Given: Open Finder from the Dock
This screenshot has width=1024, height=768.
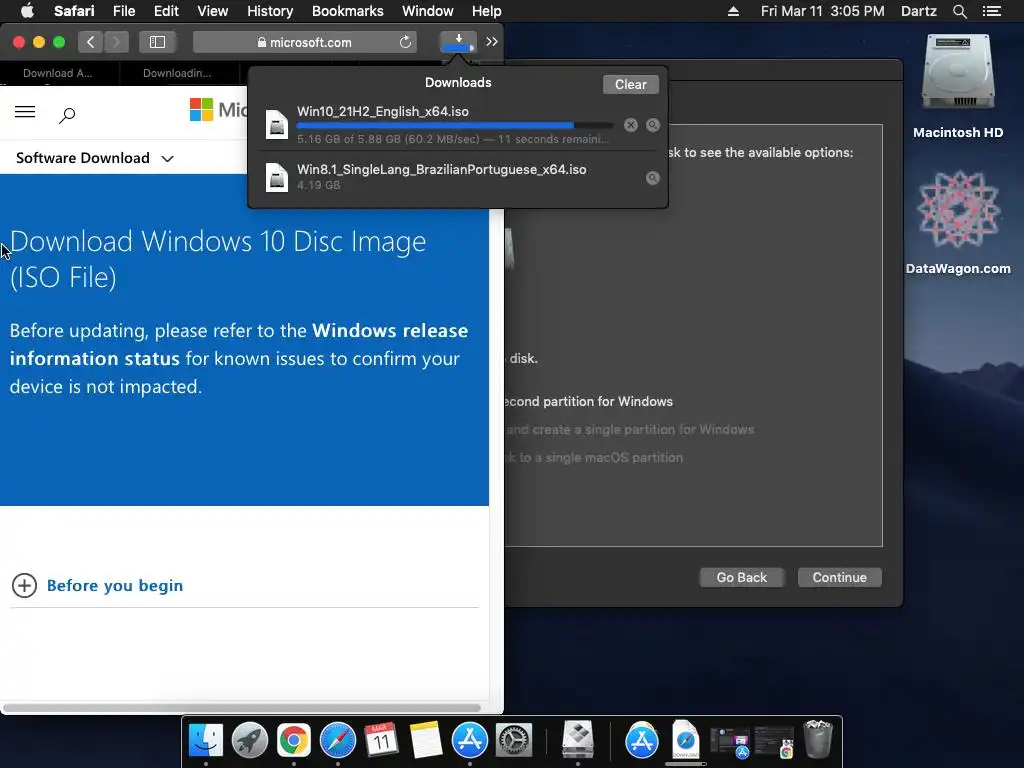Looking at the screenshot, I should coord(206,741).
